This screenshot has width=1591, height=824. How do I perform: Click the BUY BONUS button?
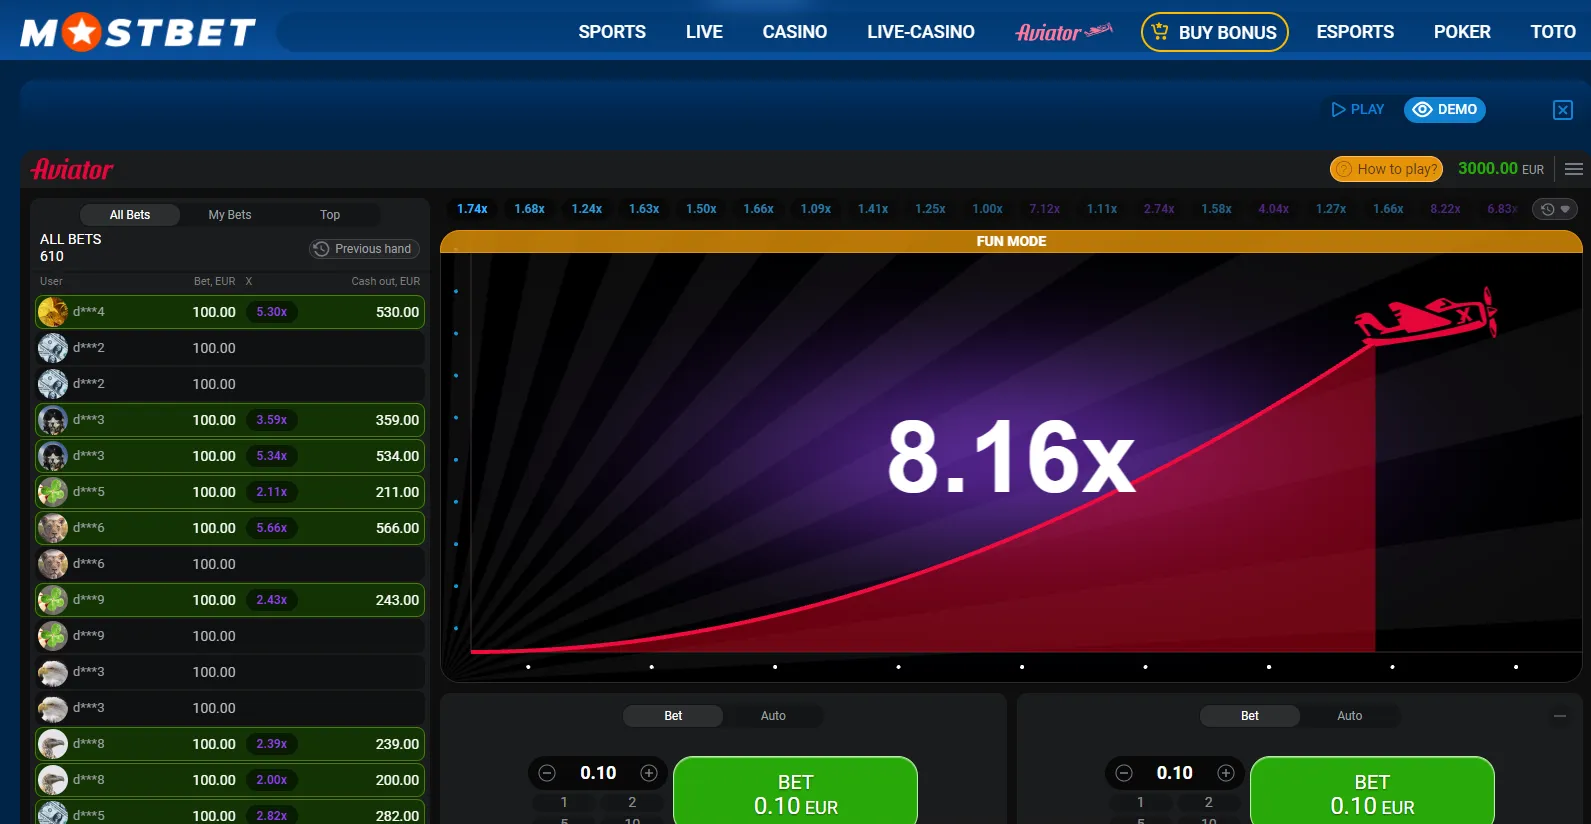1214,32
